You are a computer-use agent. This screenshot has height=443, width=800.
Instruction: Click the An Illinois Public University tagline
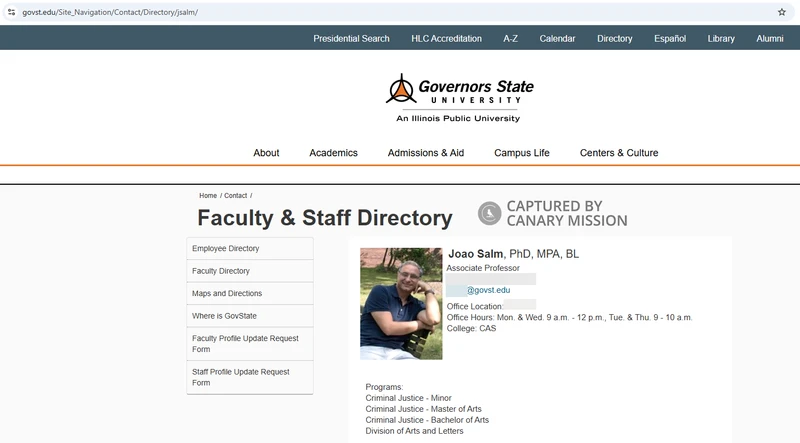(x=458, y=118)
